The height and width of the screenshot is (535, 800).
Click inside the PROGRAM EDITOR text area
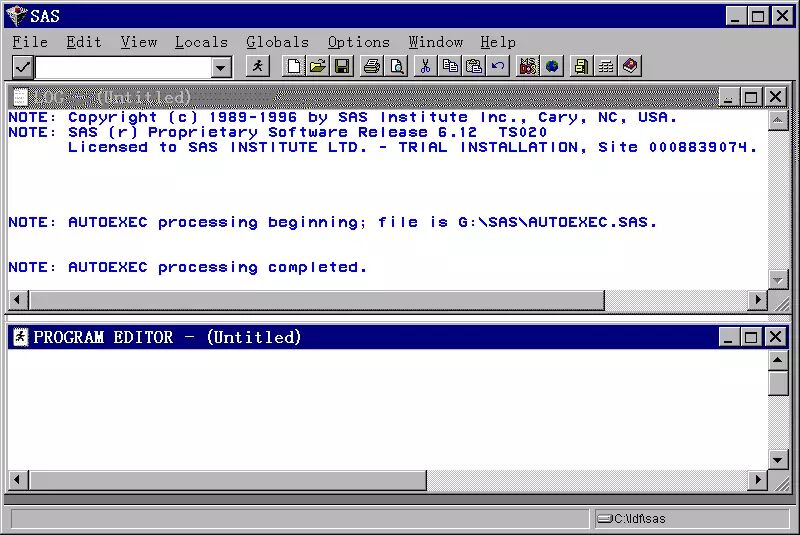click(x=388, y=408)
